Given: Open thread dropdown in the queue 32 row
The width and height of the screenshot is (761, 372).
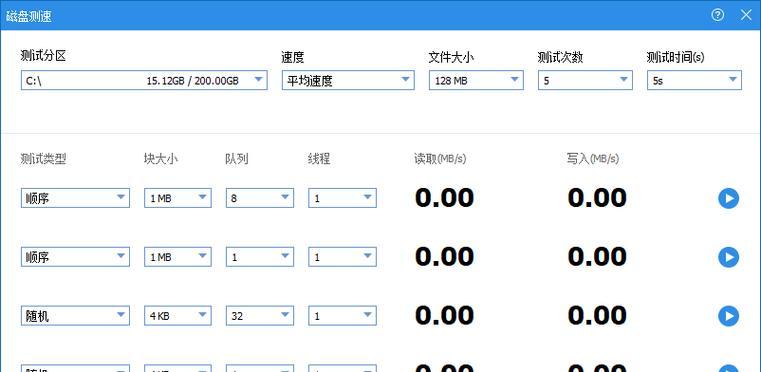Looking at the screenshot, I should [342, 316].
